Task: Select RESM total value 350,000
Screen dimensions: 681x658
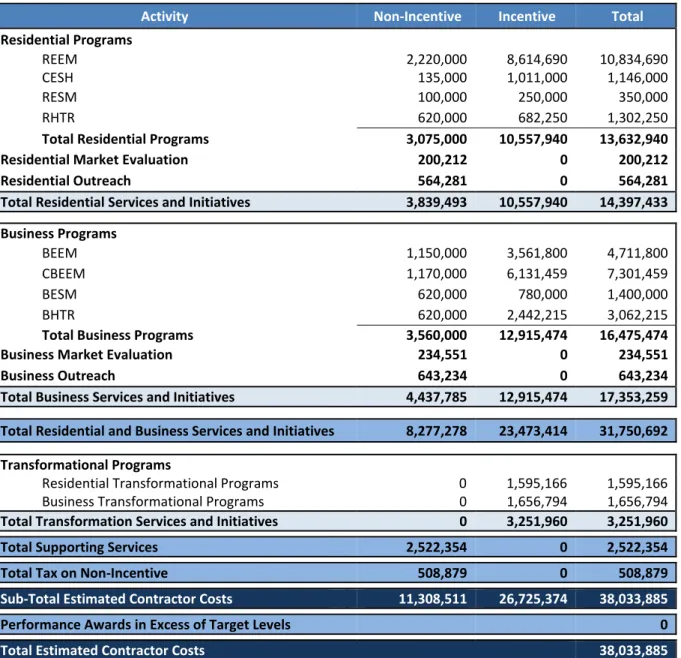Action: (643, 97)
